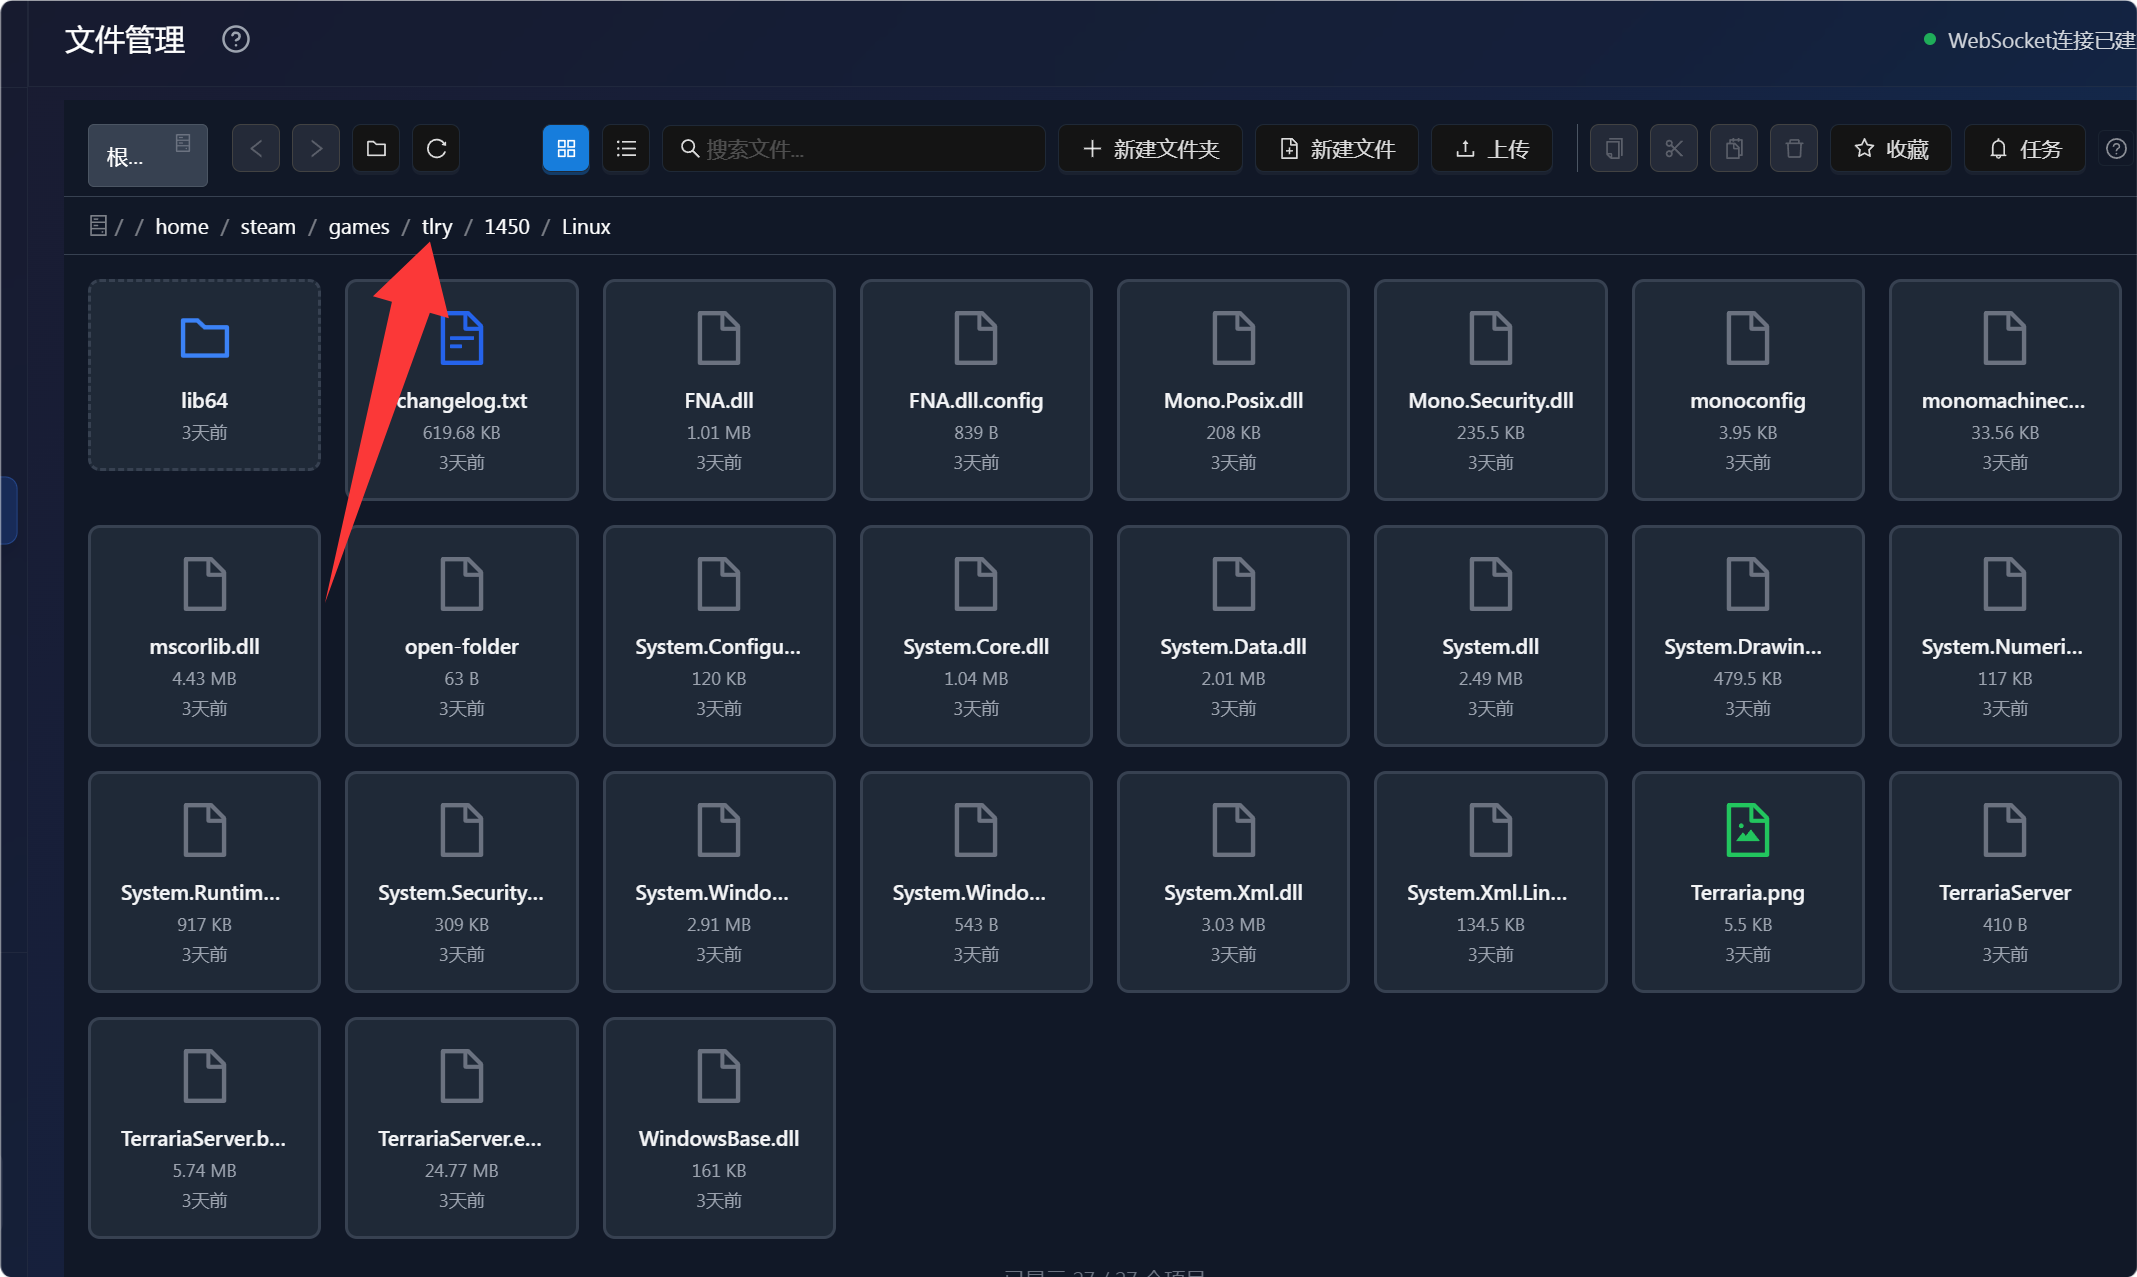The width and height of the screenshot is (2137, 1277).
Task: Click the back navigation arrow
Action: [256, 149]
